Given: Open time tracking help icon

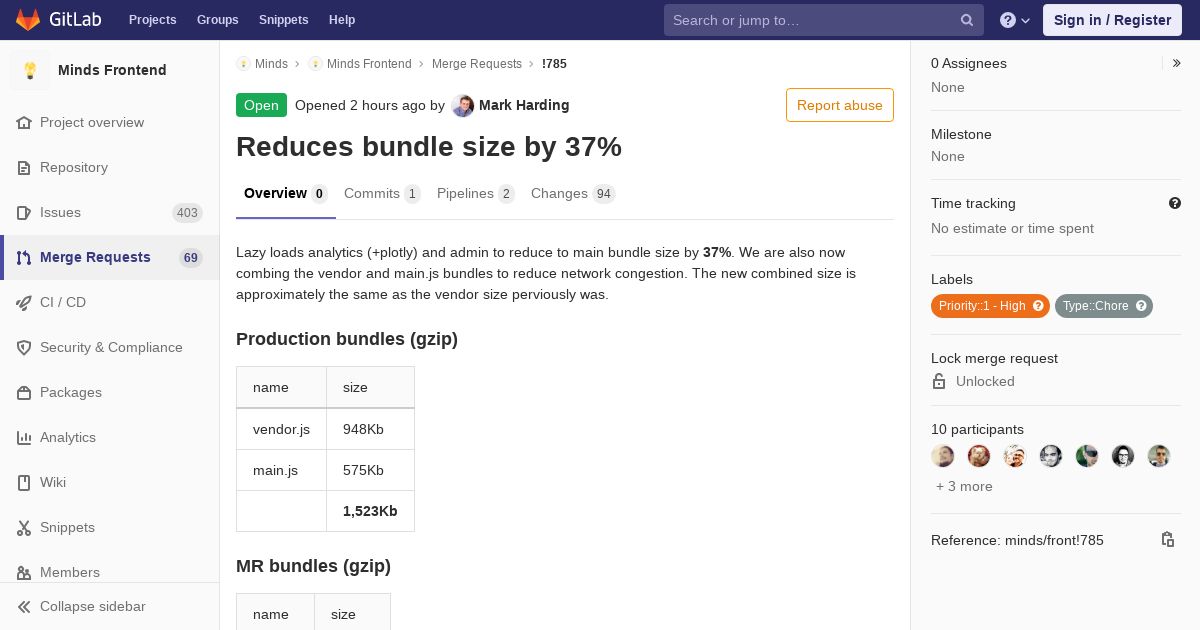Looking at the screenshot, I should pos(1175,203).
